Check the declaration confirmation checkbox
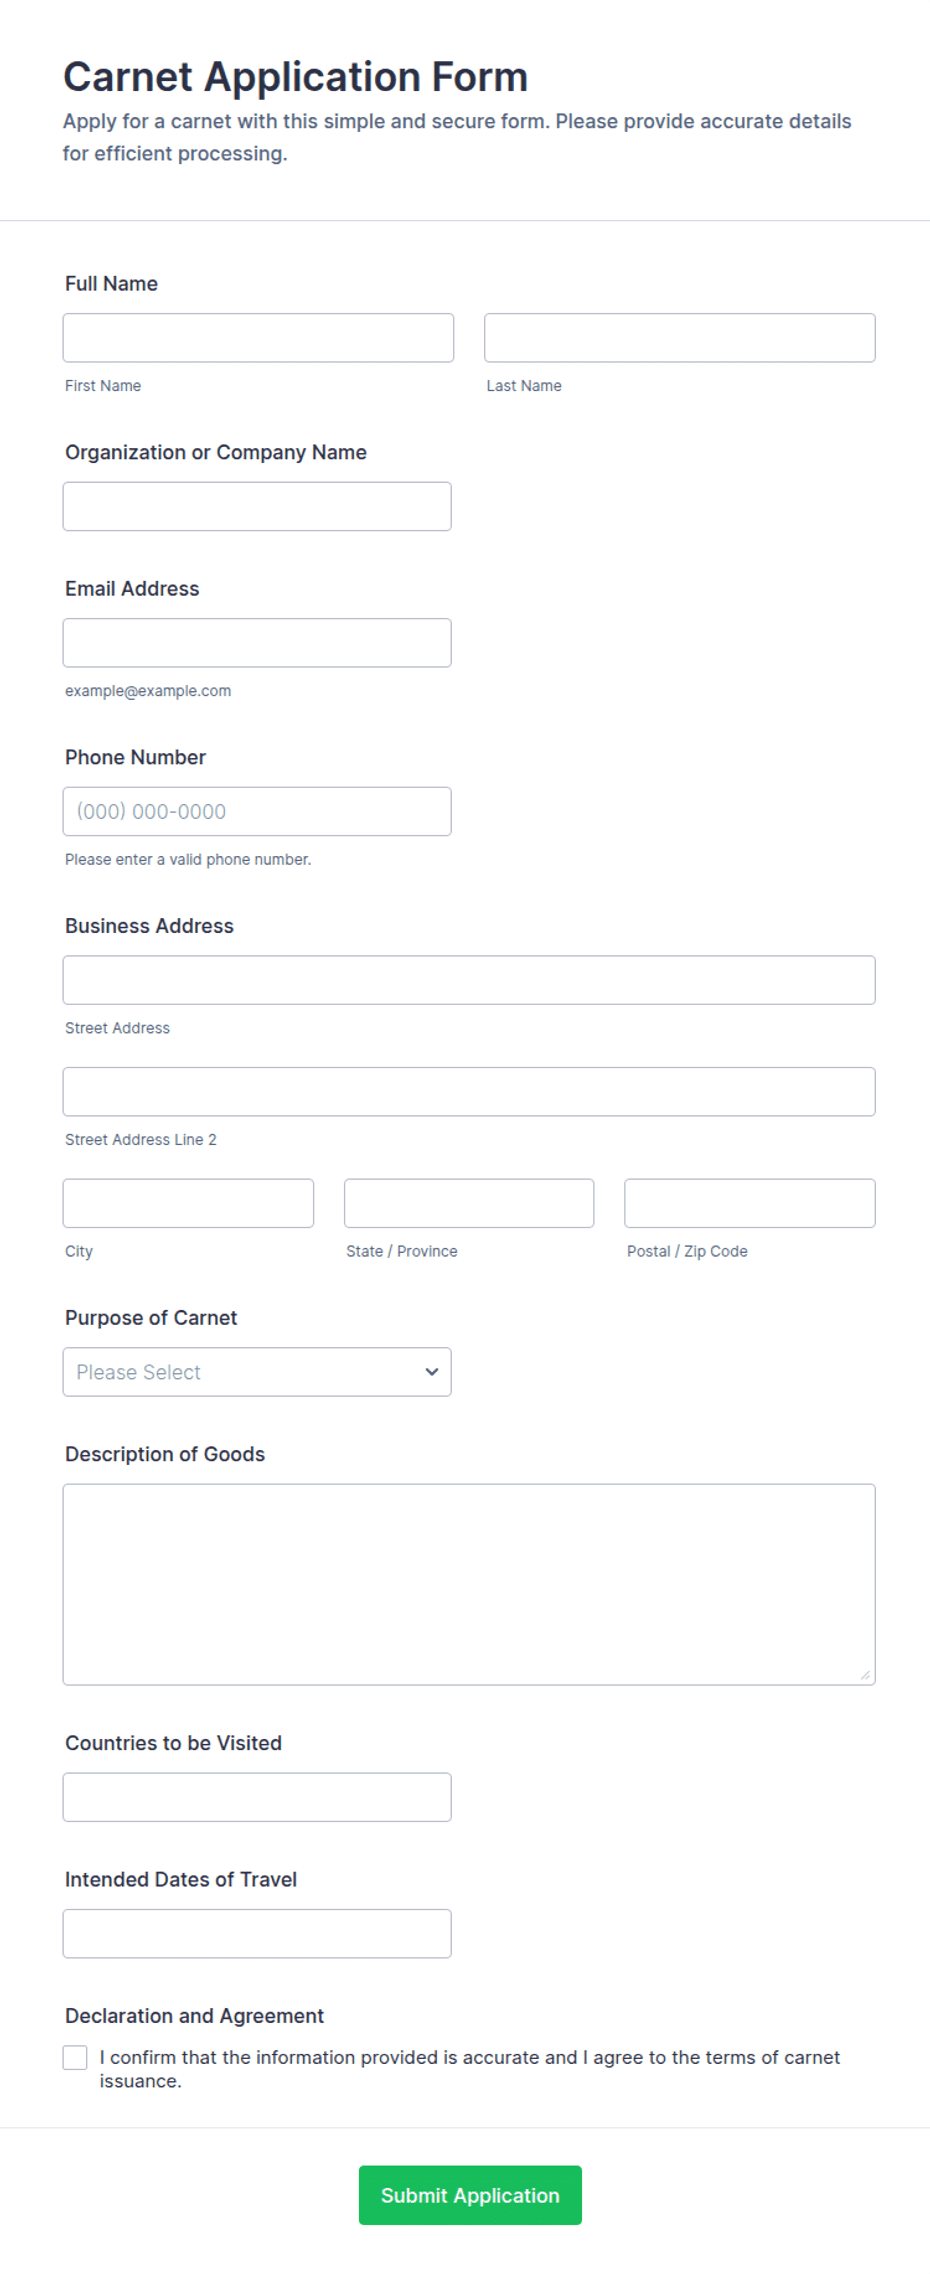The height and width of the screenshot is (2274, 930). [75, 2058]
